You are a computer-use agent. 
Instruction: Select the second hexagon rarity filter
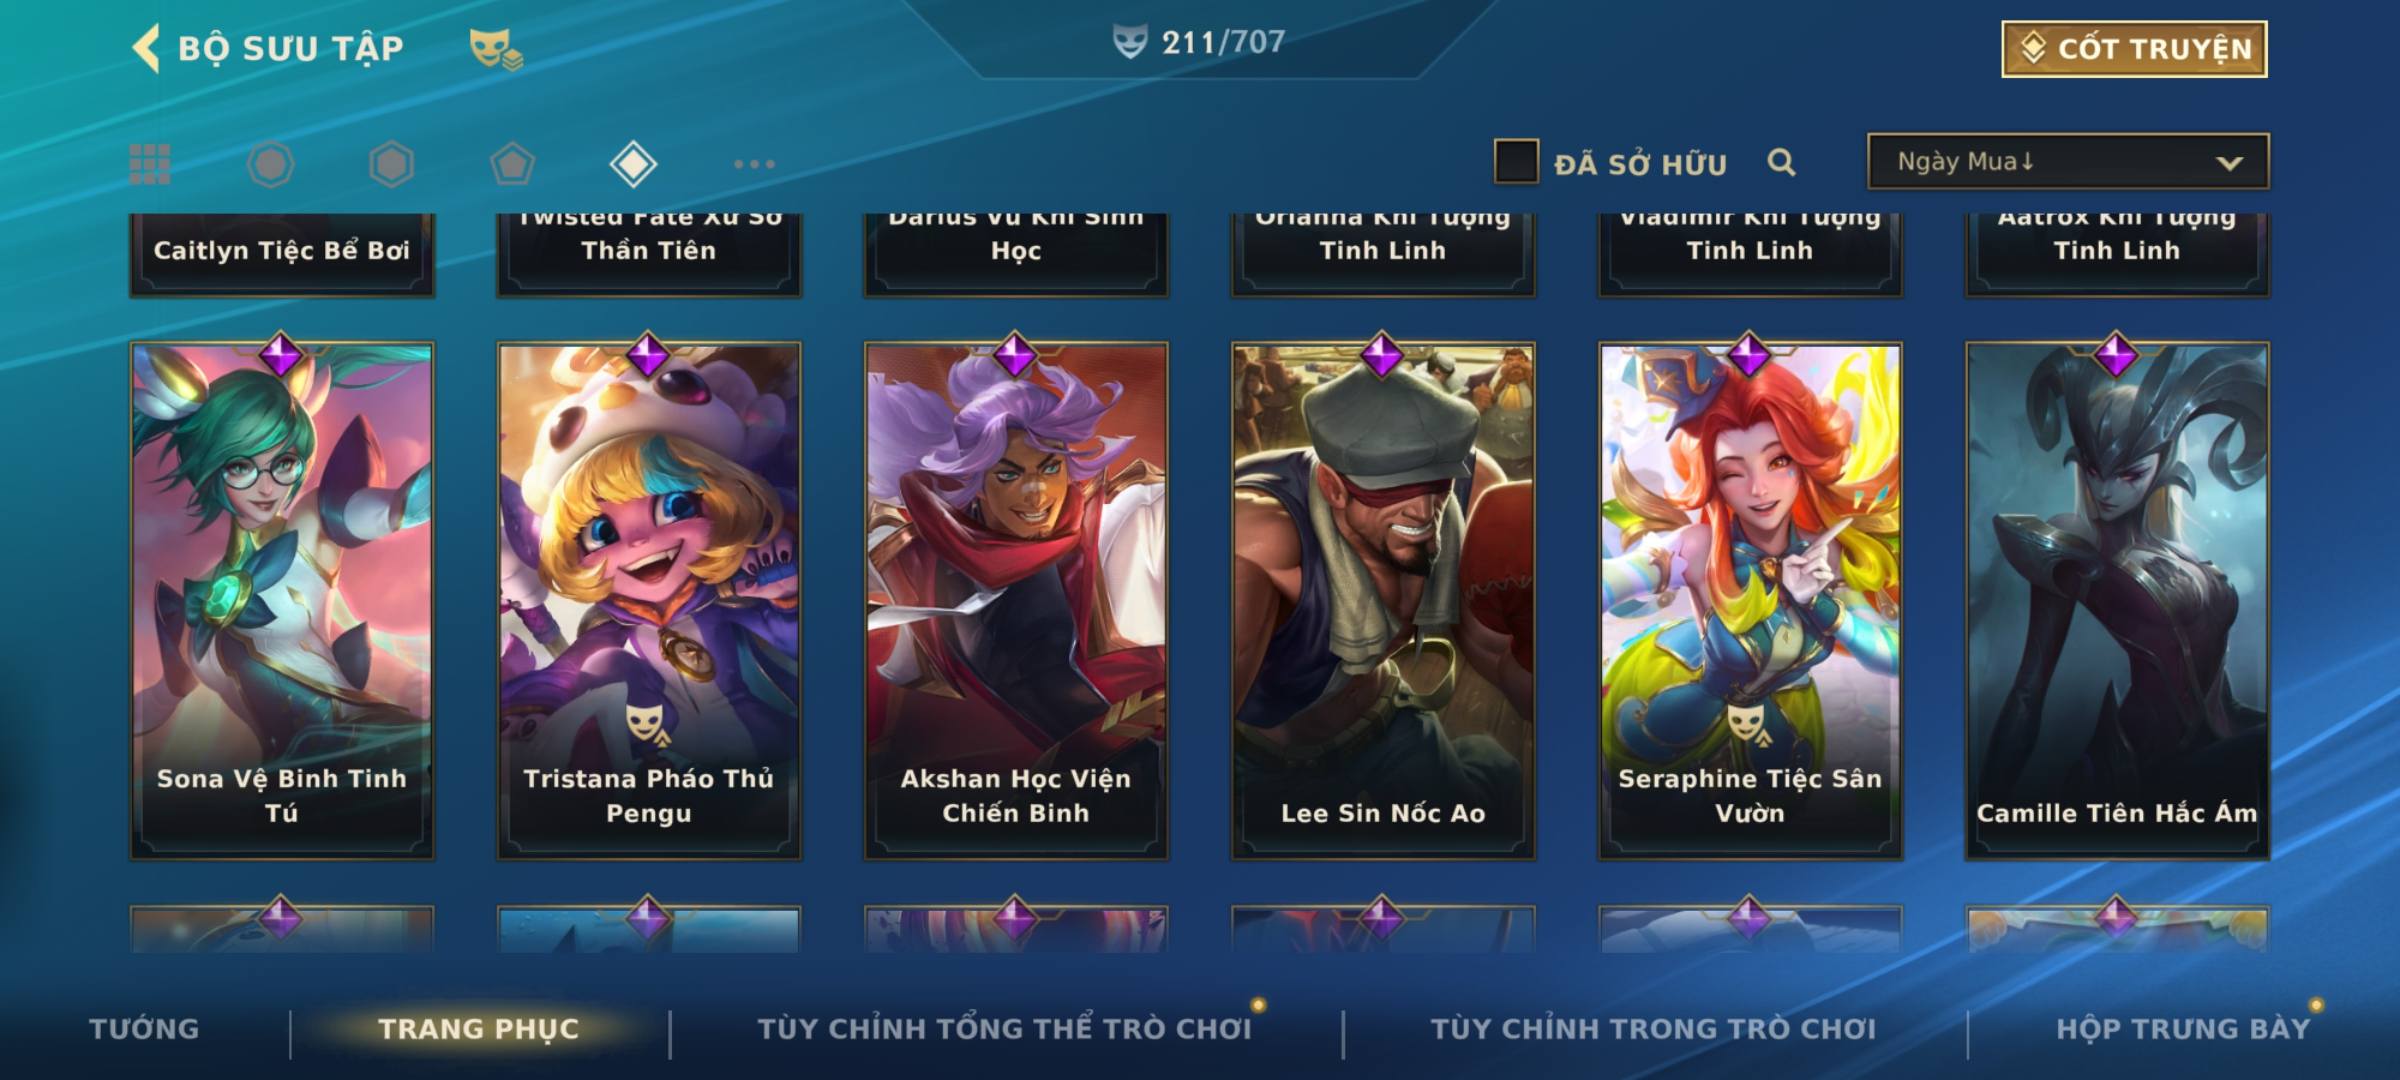point(391,164)
